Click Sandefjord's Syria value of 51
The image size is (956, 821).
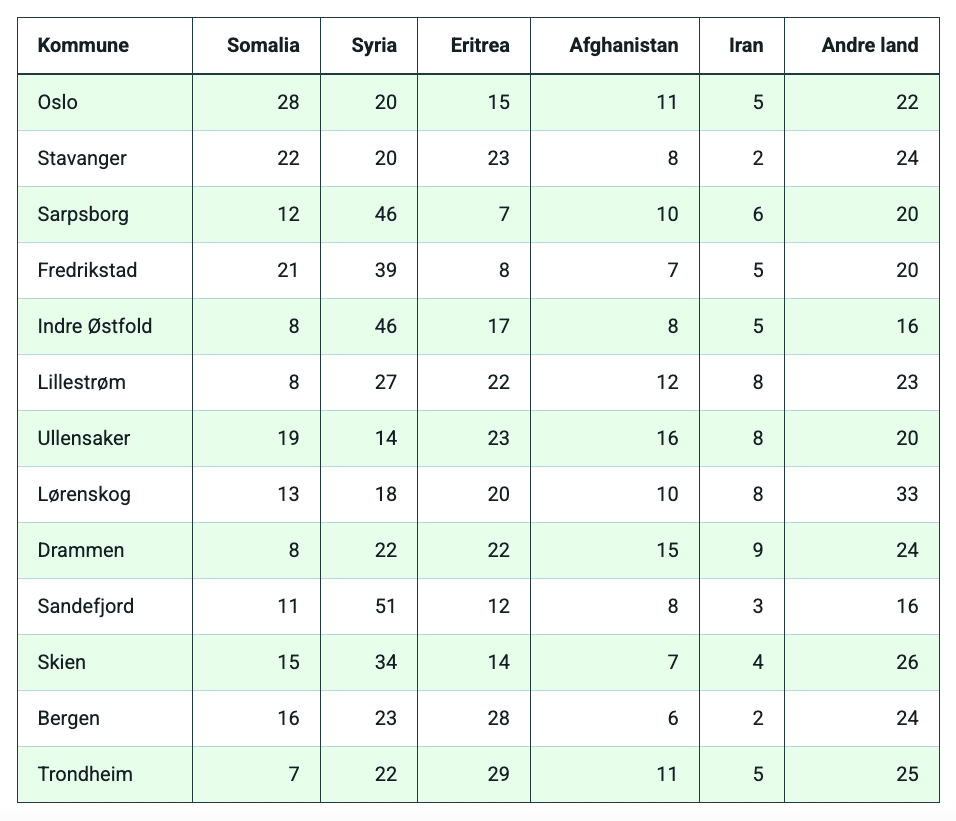click(x=385, y=606)
